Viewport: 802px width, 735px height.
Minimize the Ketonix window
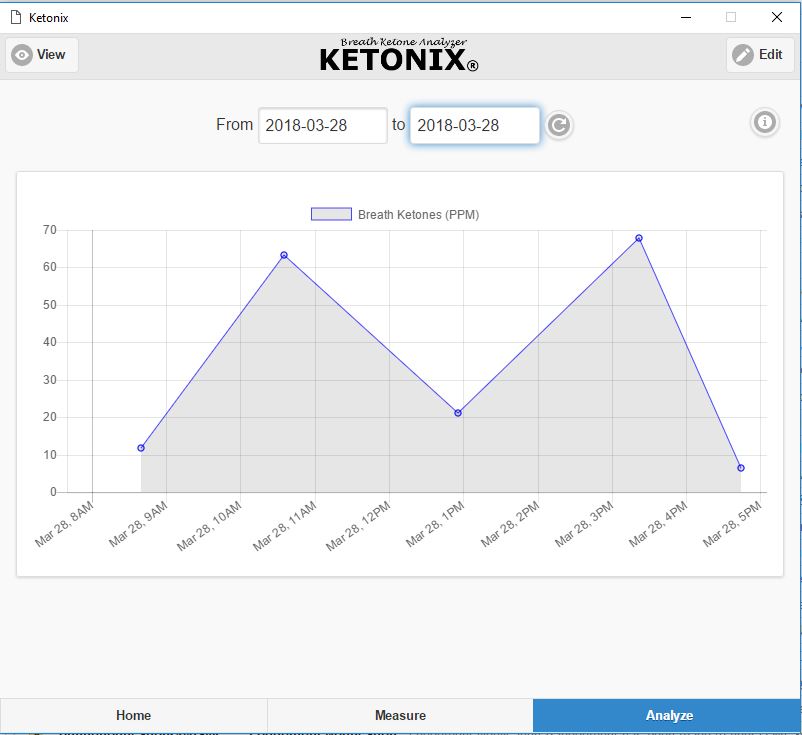click(x=686, y=17)
